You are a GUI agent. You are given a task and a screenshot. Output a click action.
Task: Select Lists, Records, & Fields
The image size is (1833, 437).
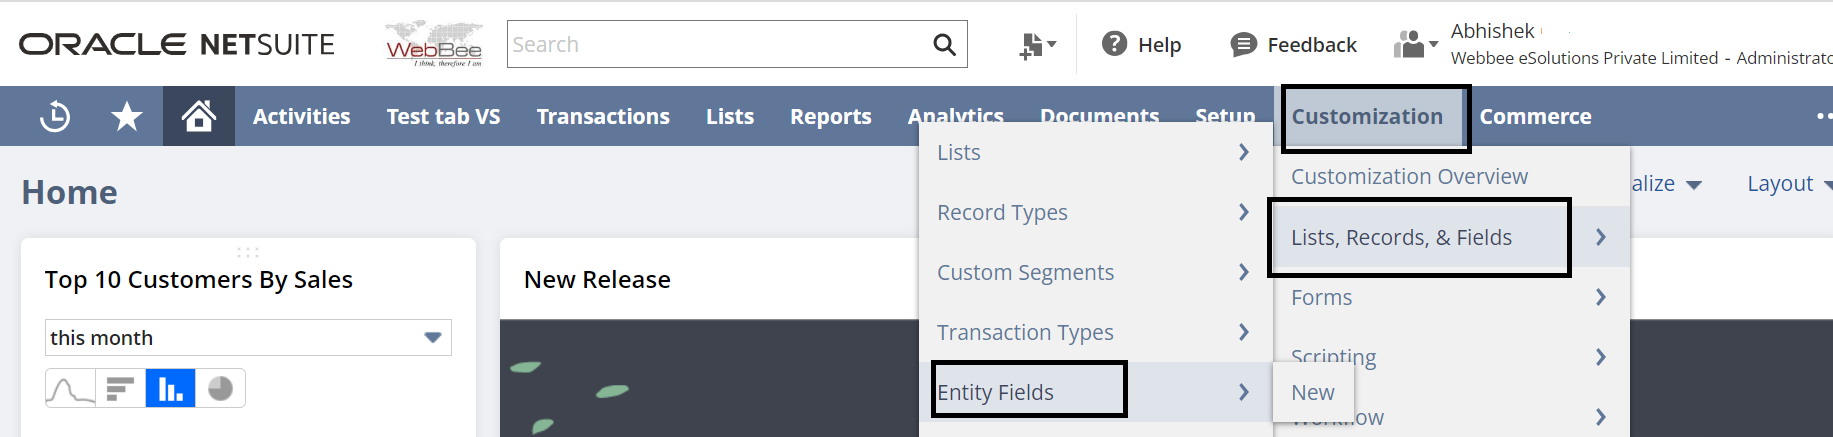pyautogui.click(x=1401, y=237)
